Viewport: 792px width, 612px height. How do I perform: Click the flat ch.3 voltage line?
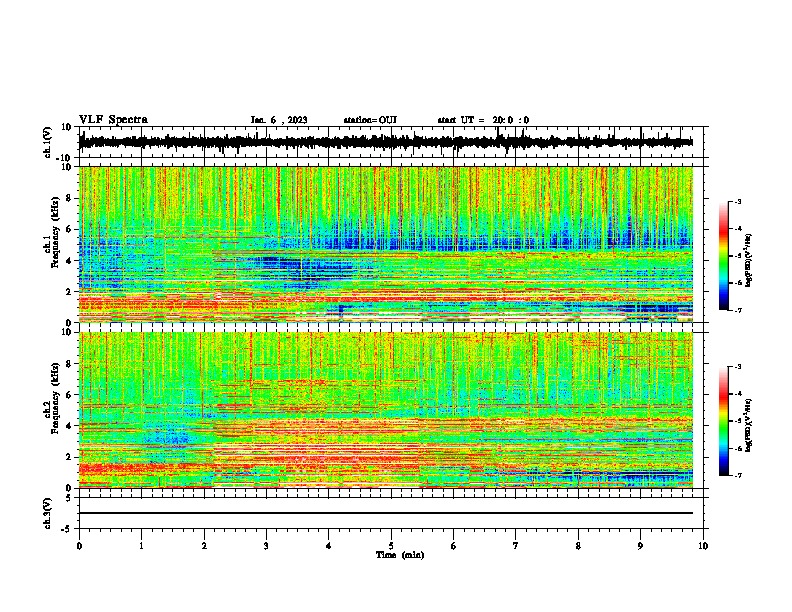tap(386, 513)
